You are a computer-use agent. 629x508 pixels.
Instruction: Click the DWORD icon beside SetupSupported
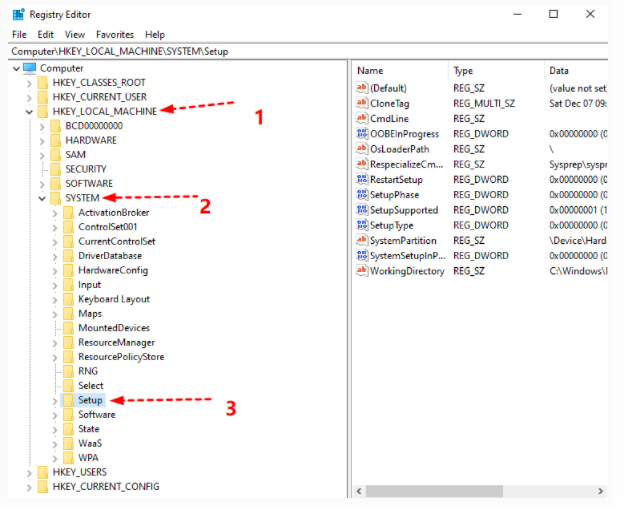tap(362, 210)
